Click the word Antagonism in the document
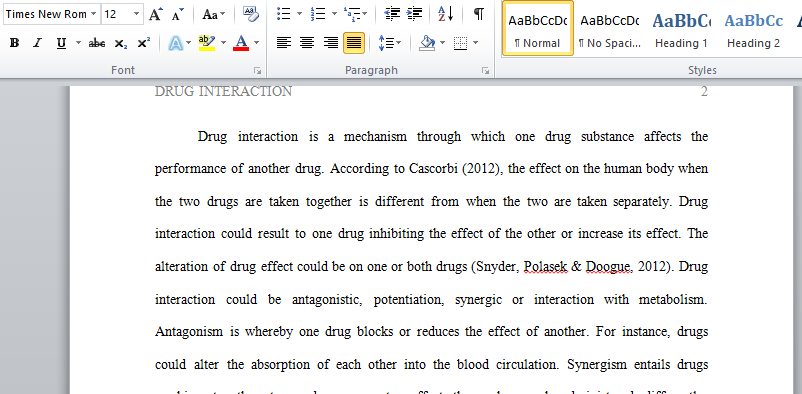This screenshot has width=802, height=394. pos(189,332)
